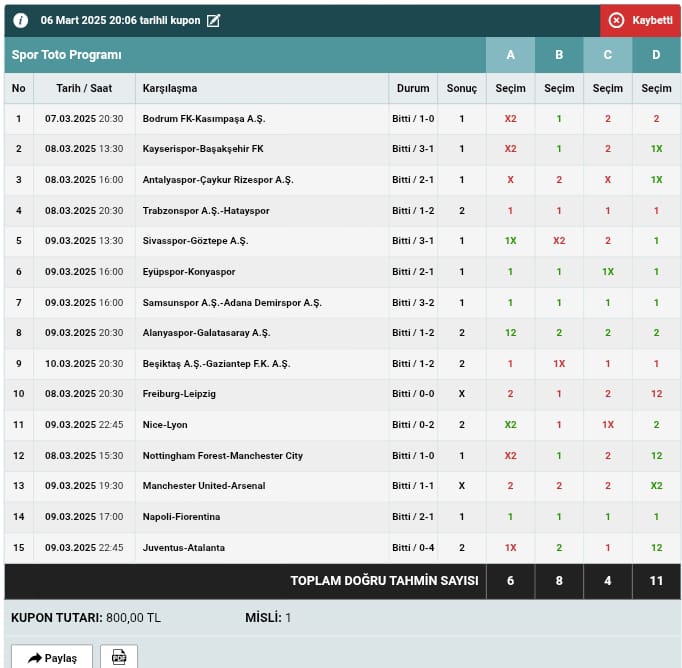
Task: Select column D header tab
Action: point(657,55)
